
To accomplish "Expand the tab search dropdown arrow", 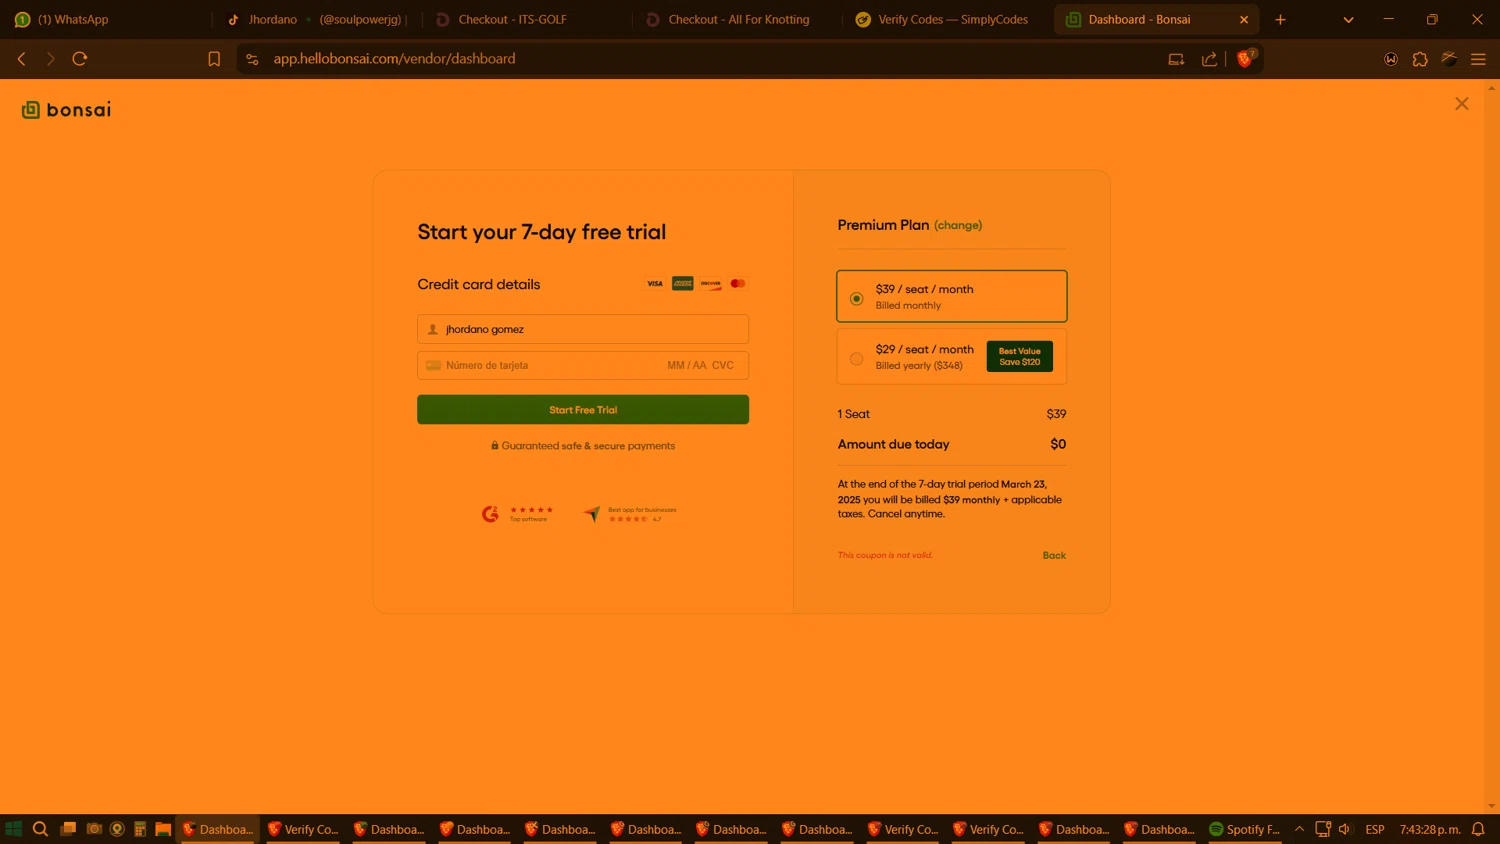I will [x=1348, y=19].
